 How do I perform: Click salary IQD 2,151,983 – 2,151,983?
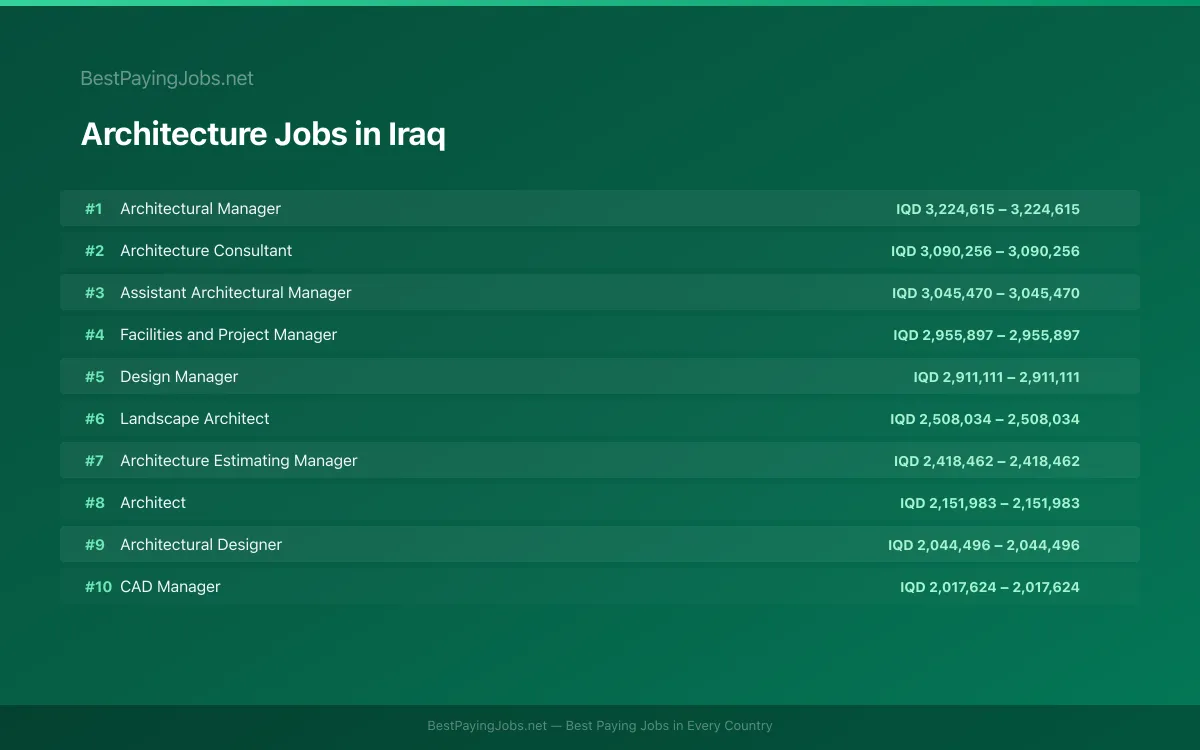point(990,503)
